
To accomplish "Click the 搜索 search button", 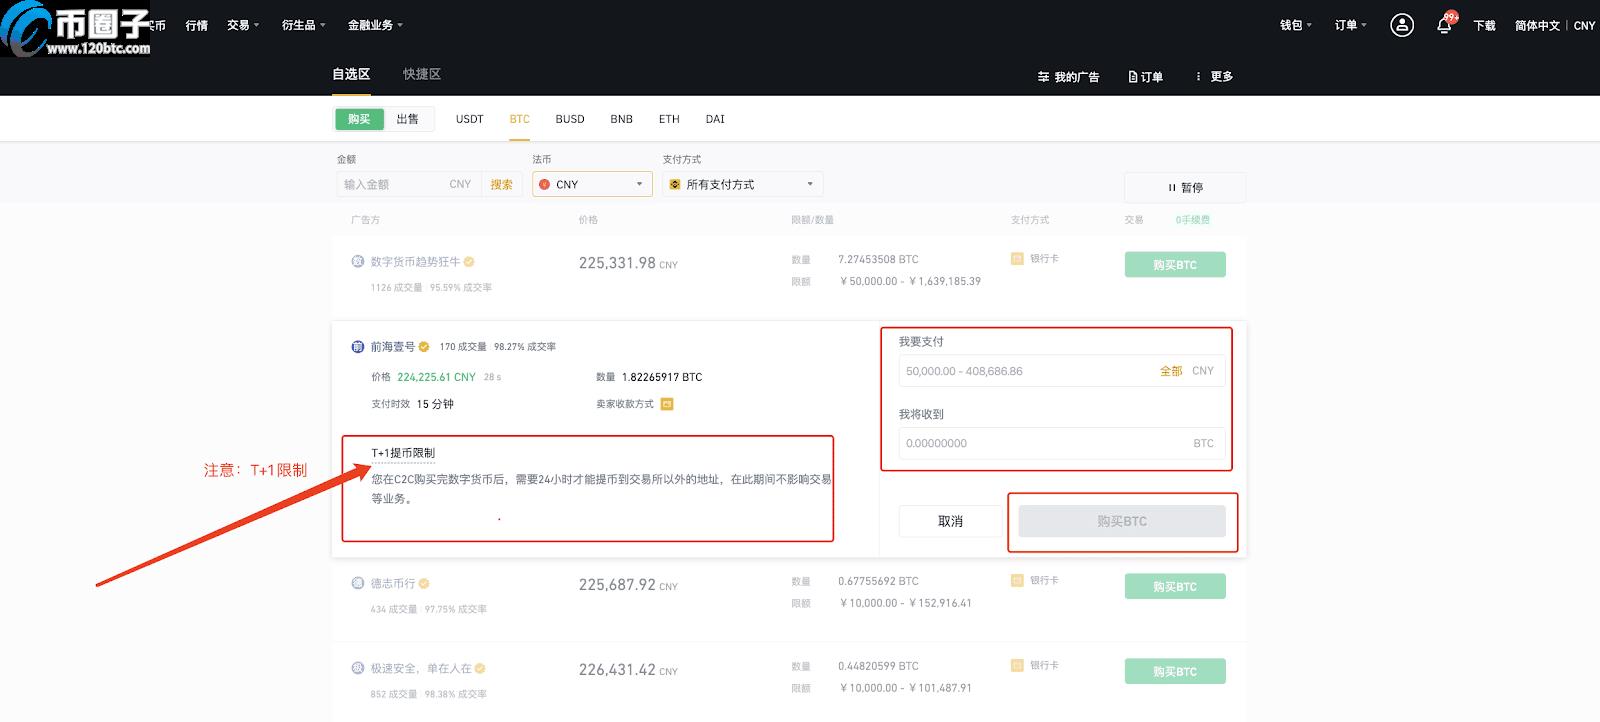I will click(x=501, y=184).
